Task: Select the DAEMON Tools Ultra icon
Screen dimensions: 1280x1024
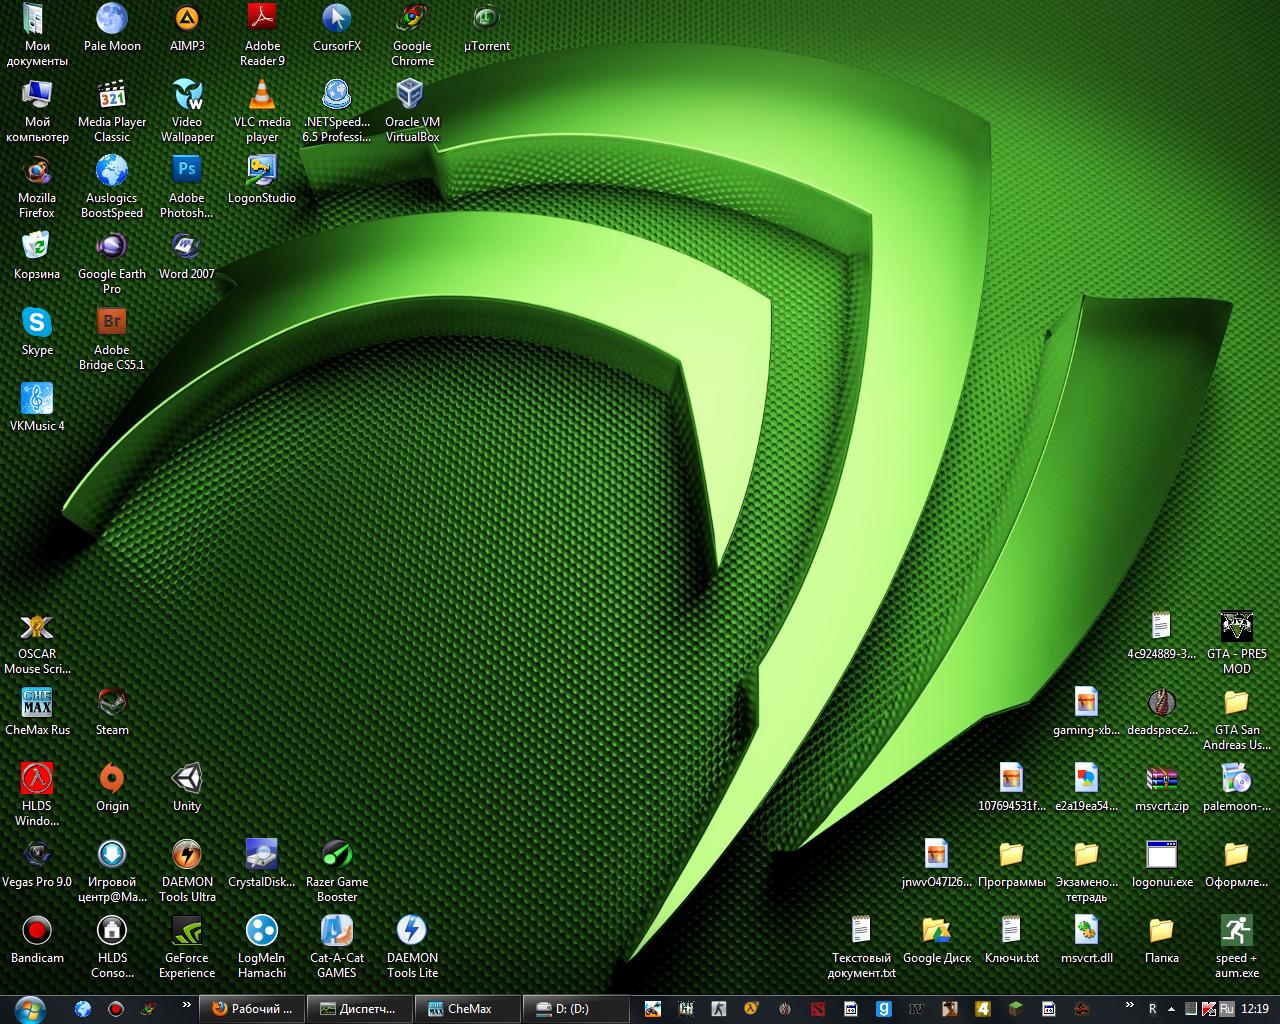Action: 187,871
